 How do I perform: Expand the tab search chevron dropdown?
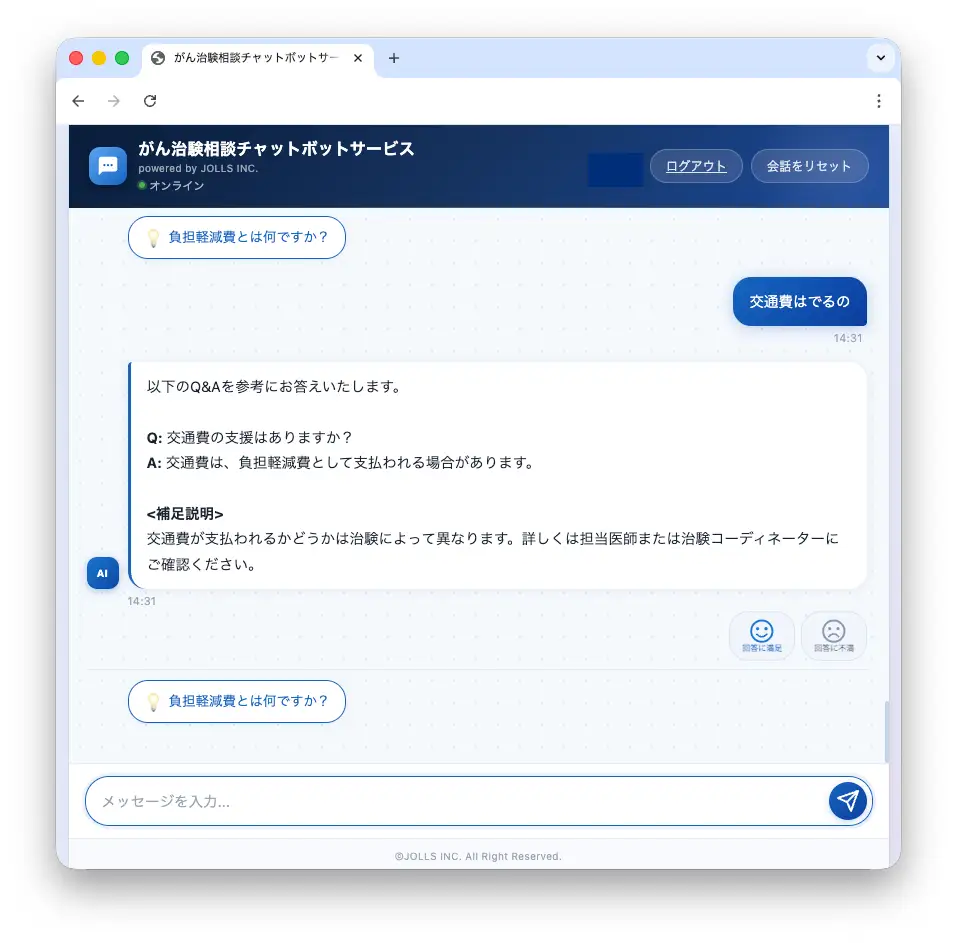pos(880,58)
